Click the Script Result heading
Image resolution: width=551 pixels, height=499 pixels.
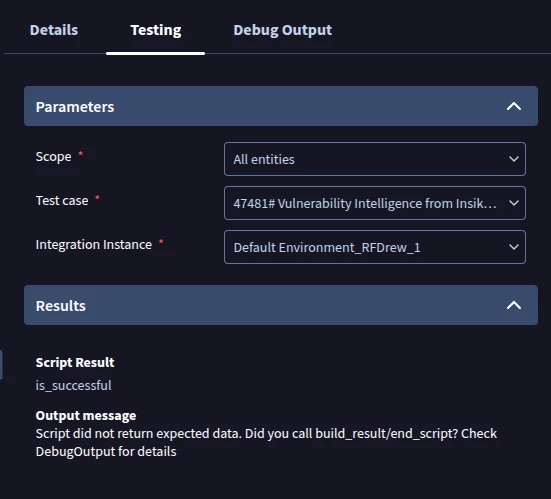(x=75, y=363)
